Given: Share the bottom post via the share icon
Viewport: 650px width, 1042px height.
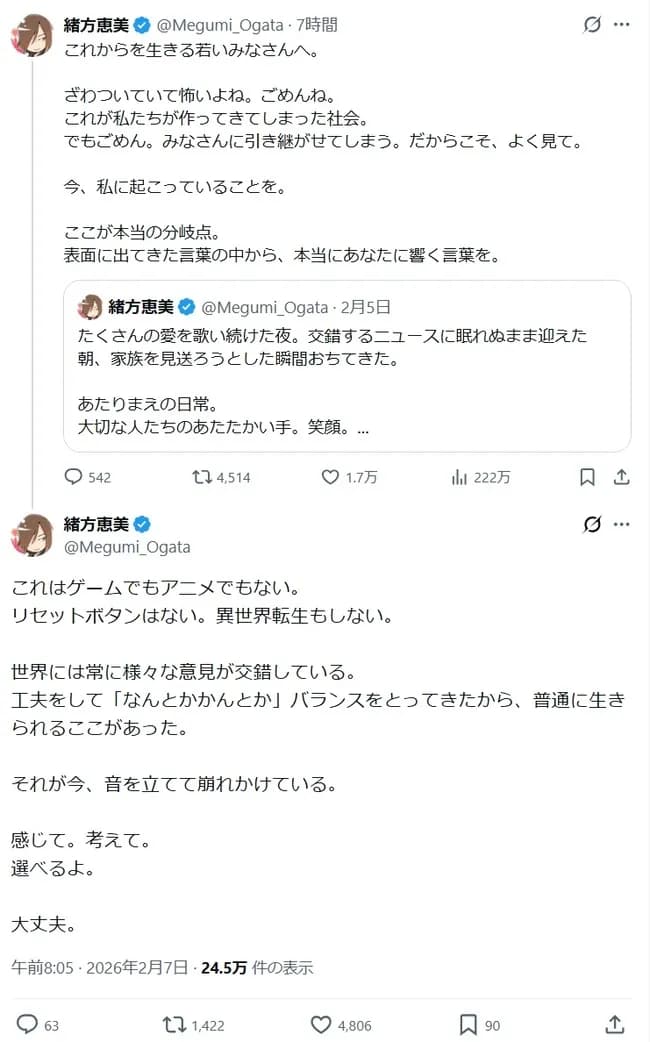Looking at the screenshot, I should (614, 1024).
